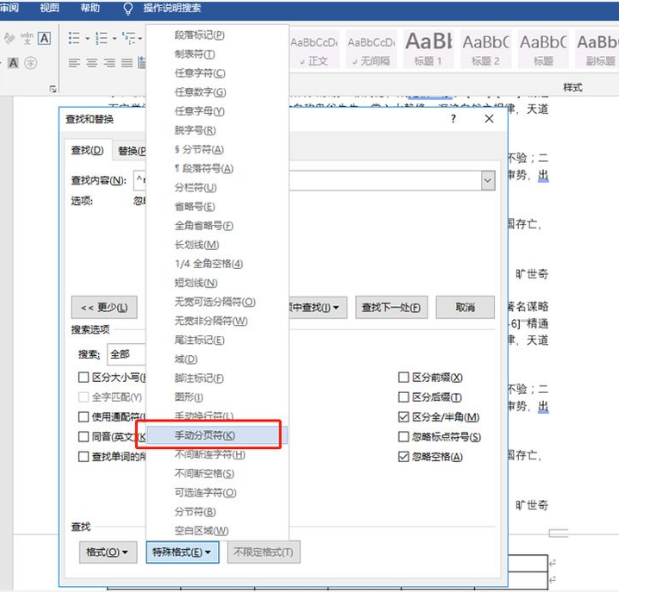
Task: Click the align left paragraph icon
Action: [x=74, y=62]
